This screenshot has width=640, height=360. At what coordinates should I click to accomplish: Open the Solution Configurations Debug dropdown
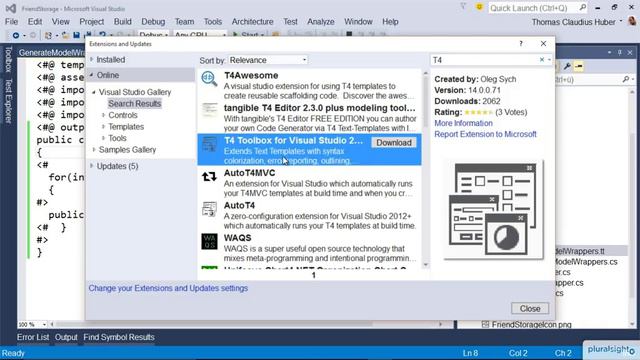[x=153, y=36]
